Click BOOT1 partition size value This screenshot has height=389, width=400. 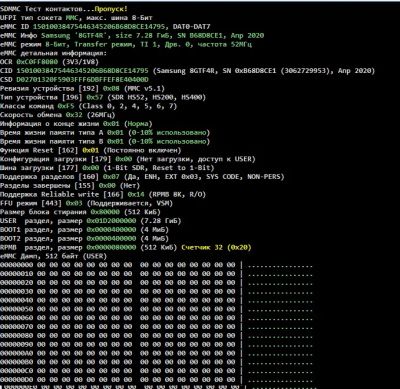[x=111, y=230]
